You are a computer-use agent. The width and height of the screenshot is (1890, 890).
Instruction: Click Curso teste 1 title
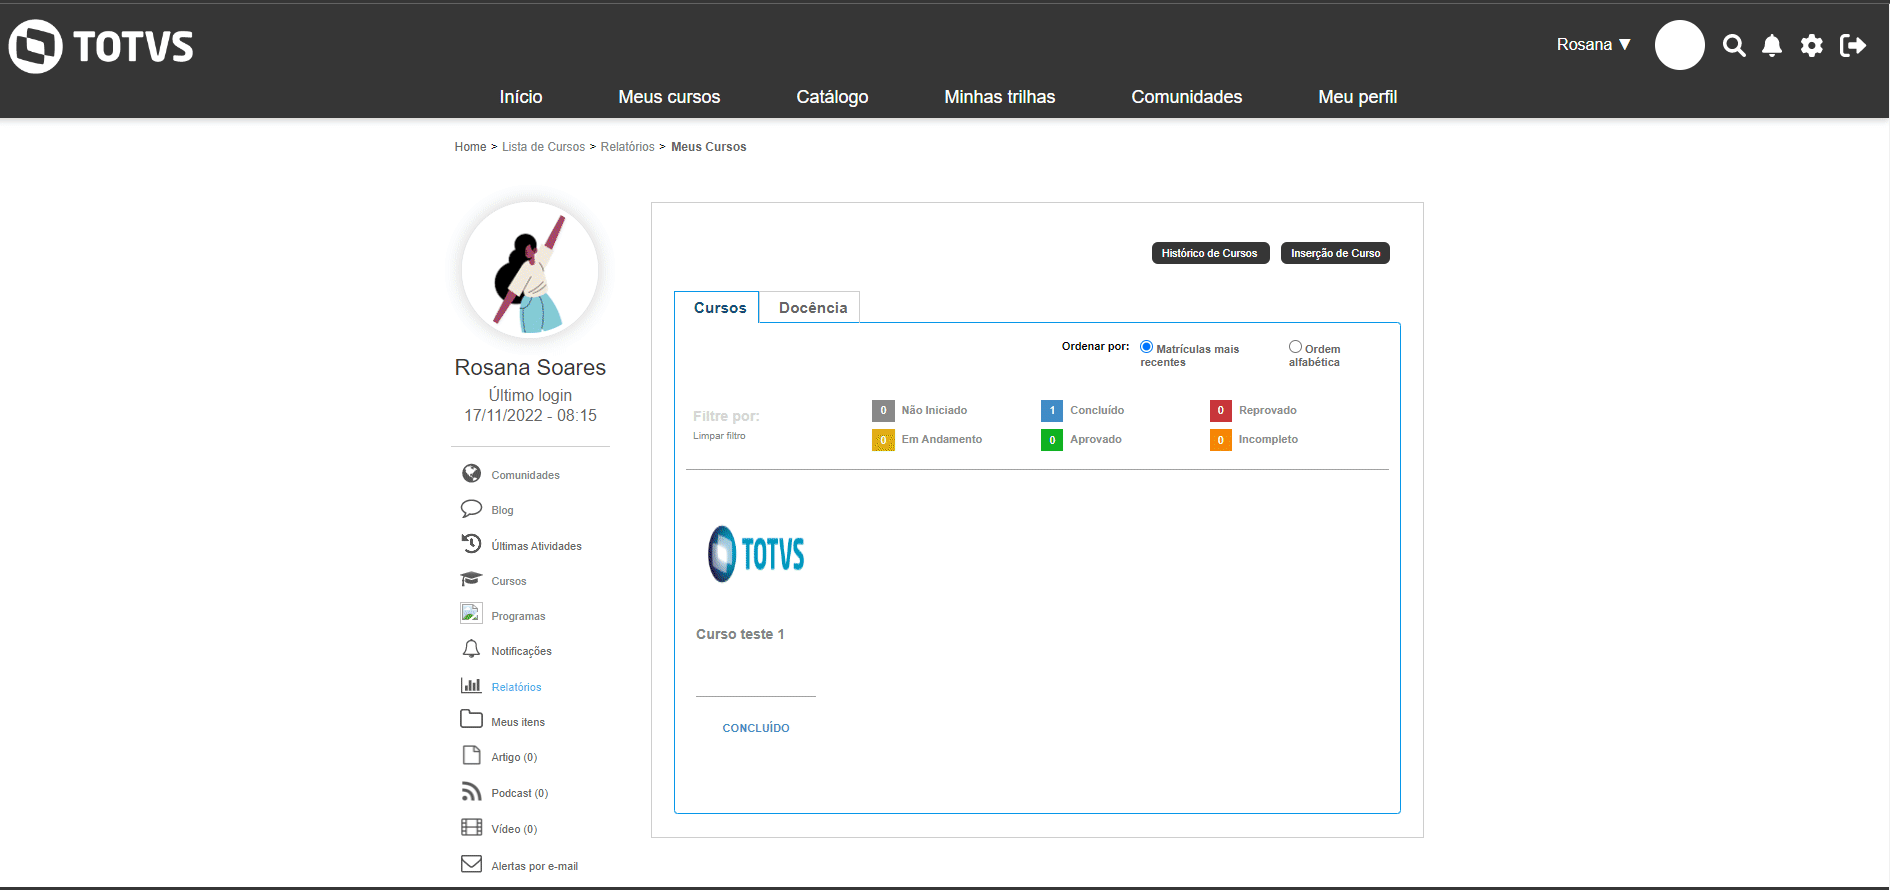click(740, 634)
